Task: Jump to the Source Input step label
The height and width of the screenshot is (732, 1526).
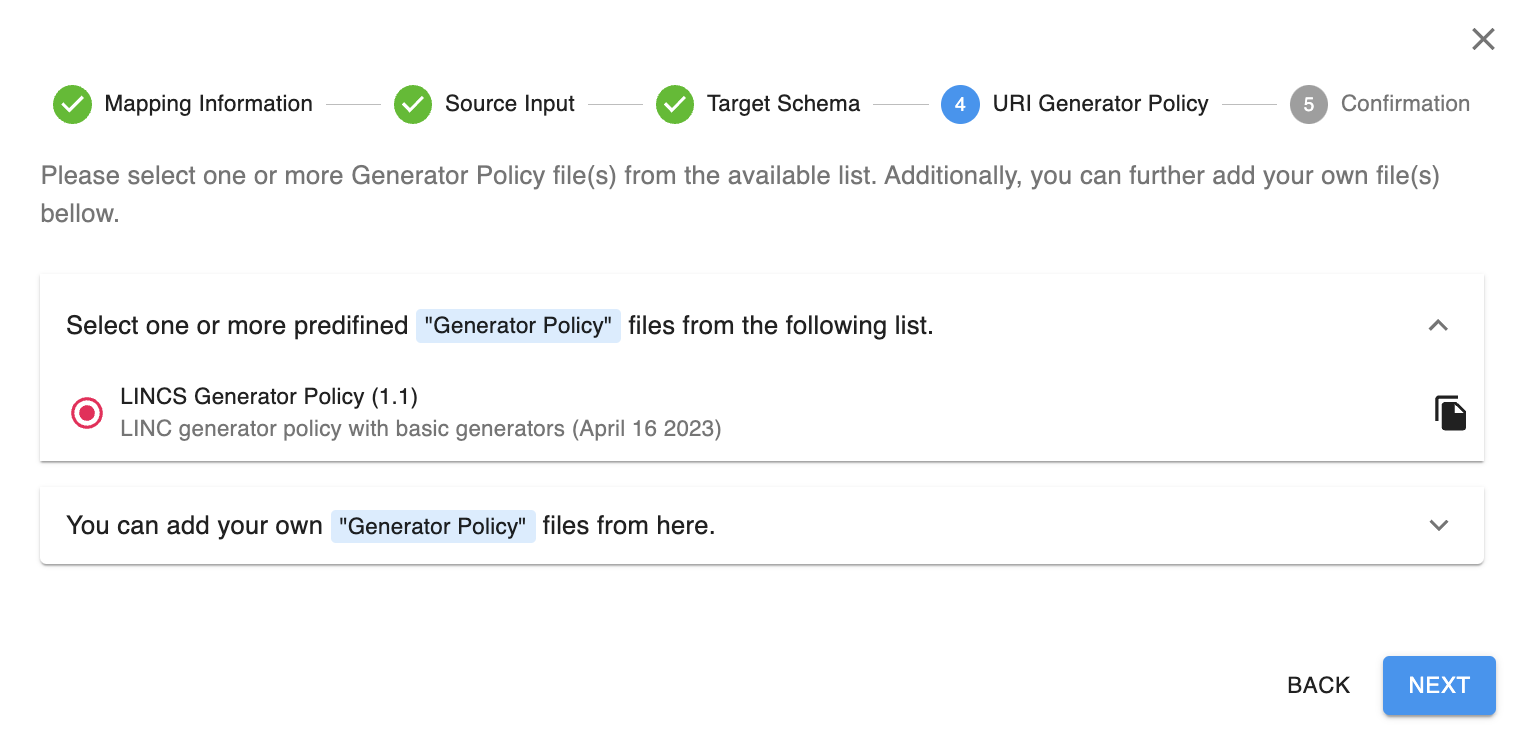Action: tap(509, 104)
